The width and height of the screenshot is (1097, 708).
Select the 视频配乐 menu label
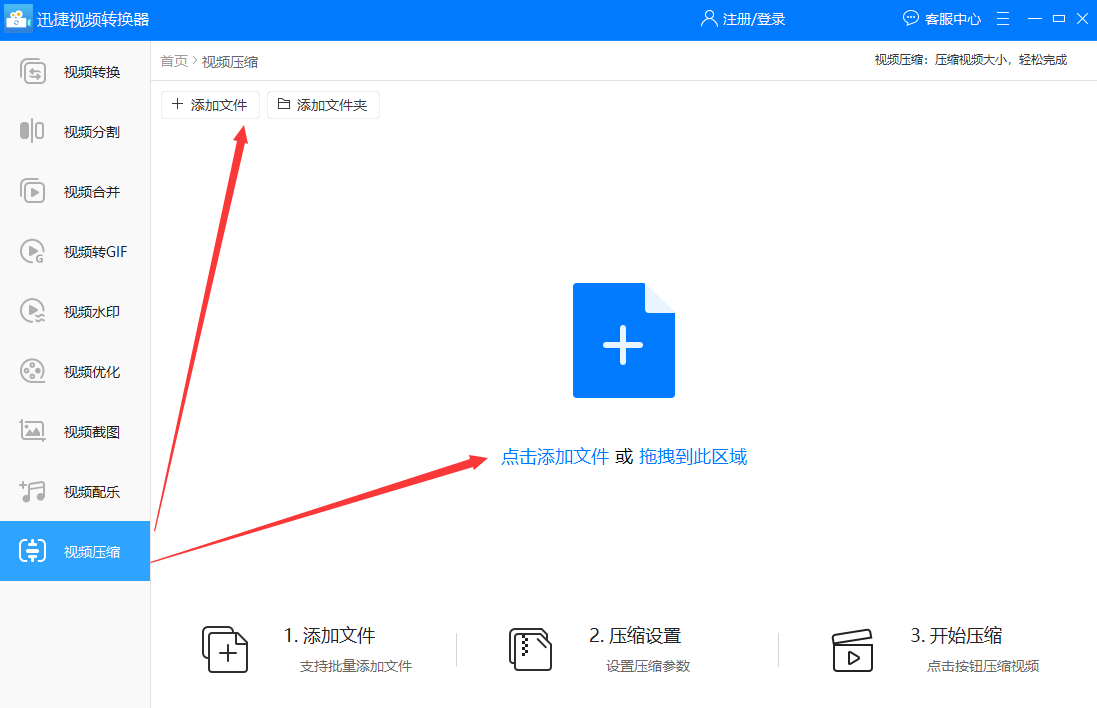click(x=92, y=493)
